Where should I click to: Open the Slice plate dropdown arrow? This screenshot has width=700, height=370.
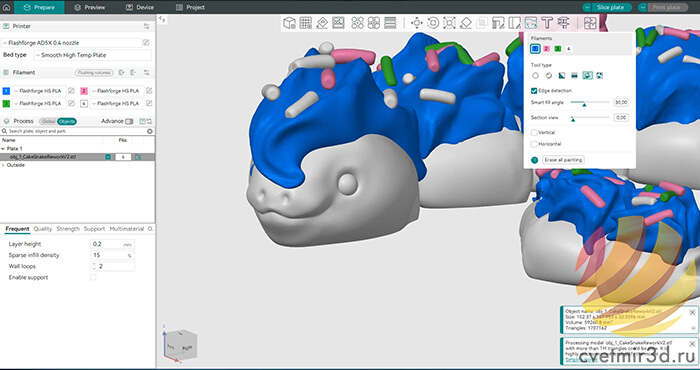[x=587, y=7]
